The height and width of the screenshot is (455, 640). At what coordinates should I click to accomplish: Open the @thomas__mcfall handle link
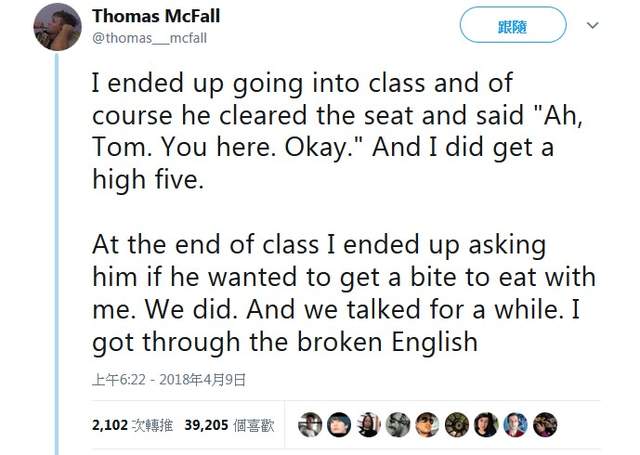(151, 37)
